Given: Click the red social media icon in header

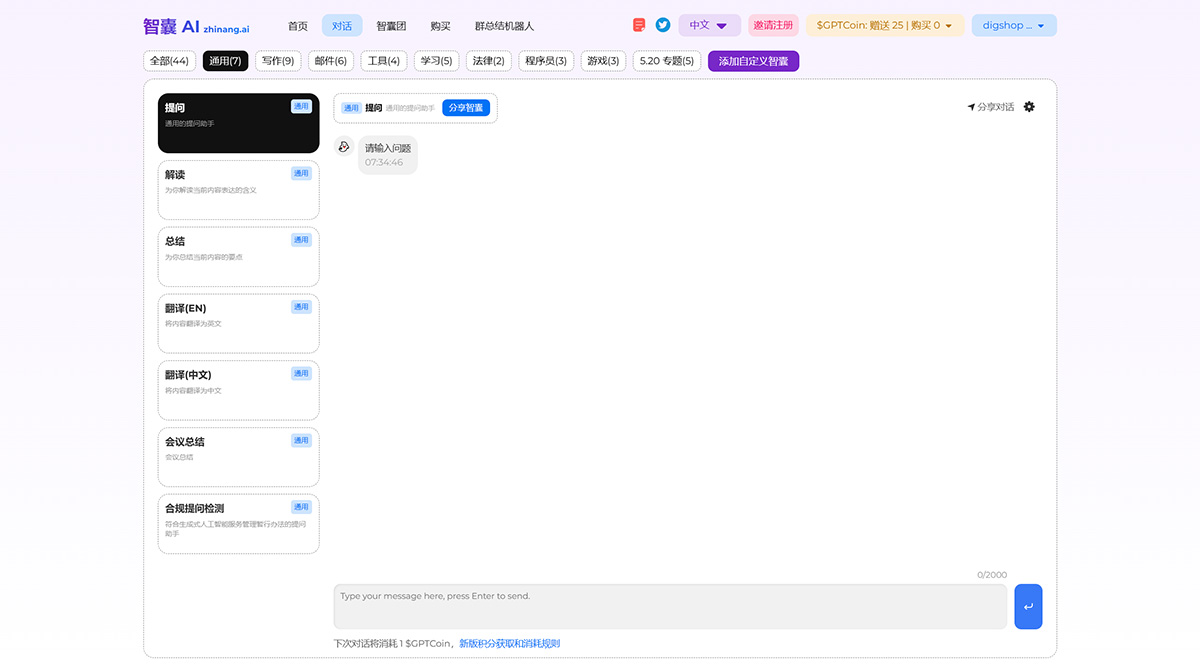Looking at the screenshot, I should click(x=638, y=24).
